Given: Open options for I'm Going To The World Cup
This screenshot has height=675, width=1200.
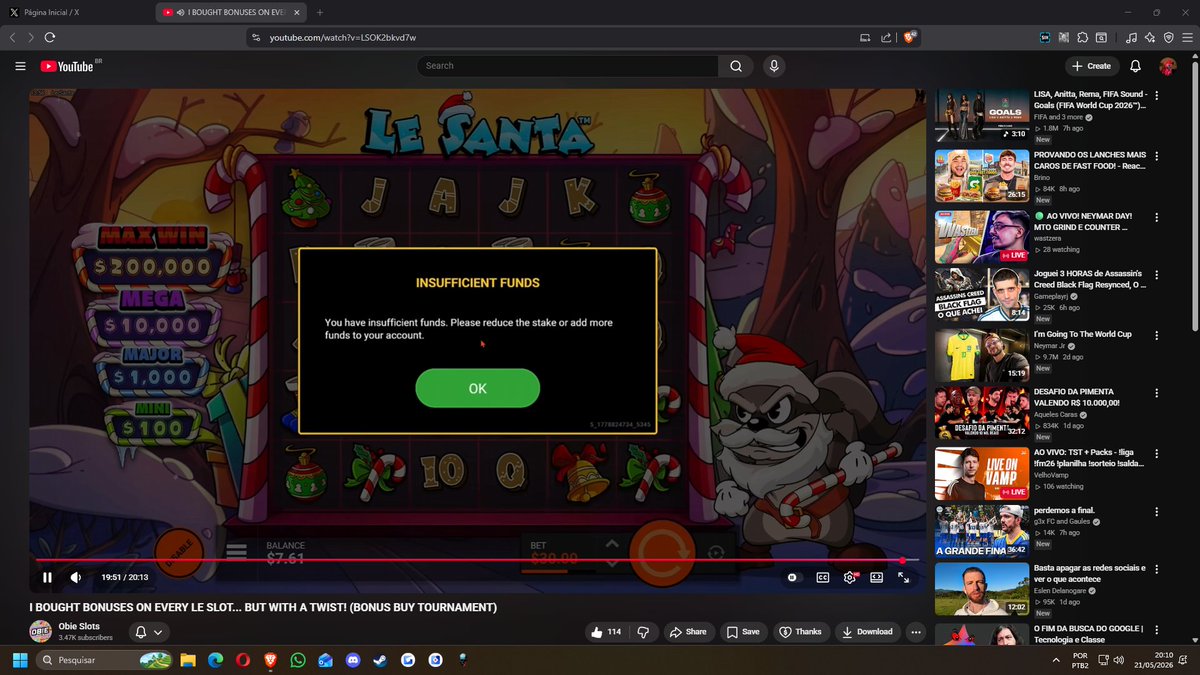Looking at the screenshot, I should (x=1157, y=335).
